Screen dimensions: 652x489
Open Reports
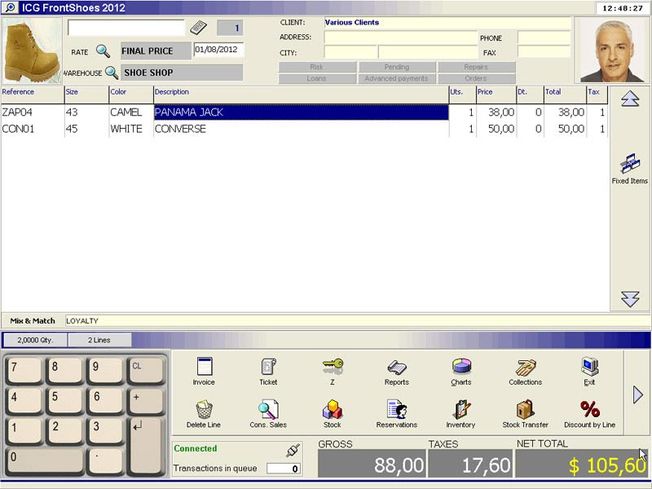397,371
